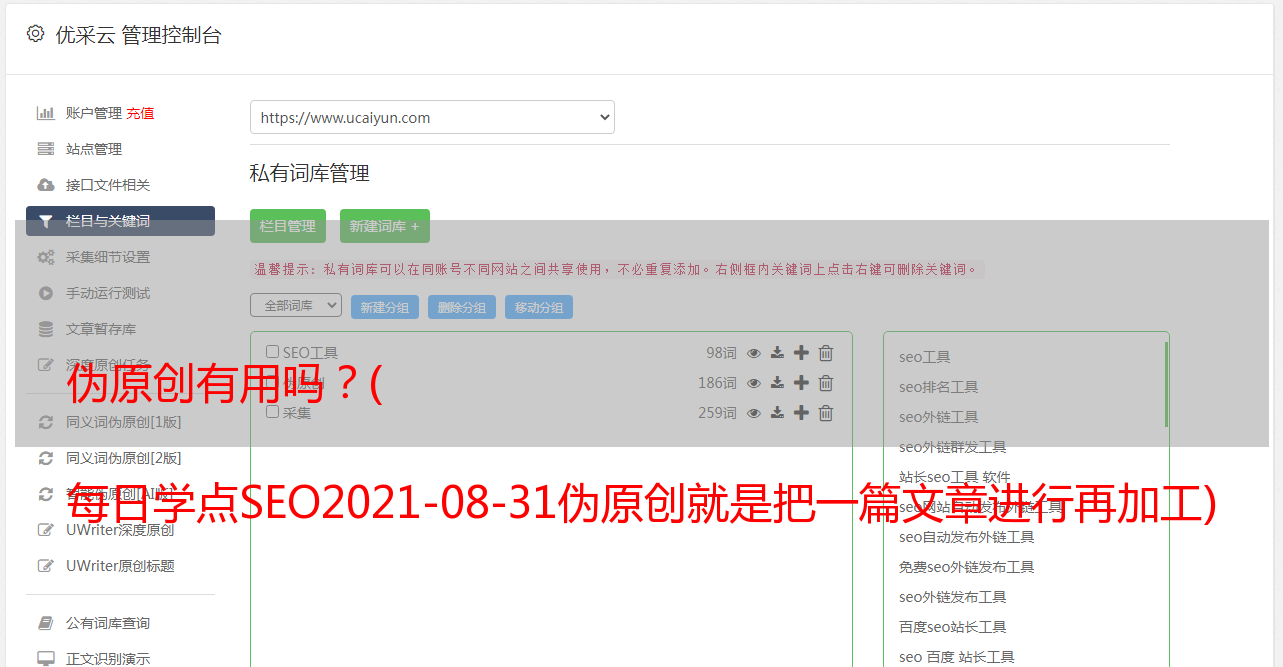
Task: Open 采集细节设置 in the sidebar
Action: [x=108, y=257]
